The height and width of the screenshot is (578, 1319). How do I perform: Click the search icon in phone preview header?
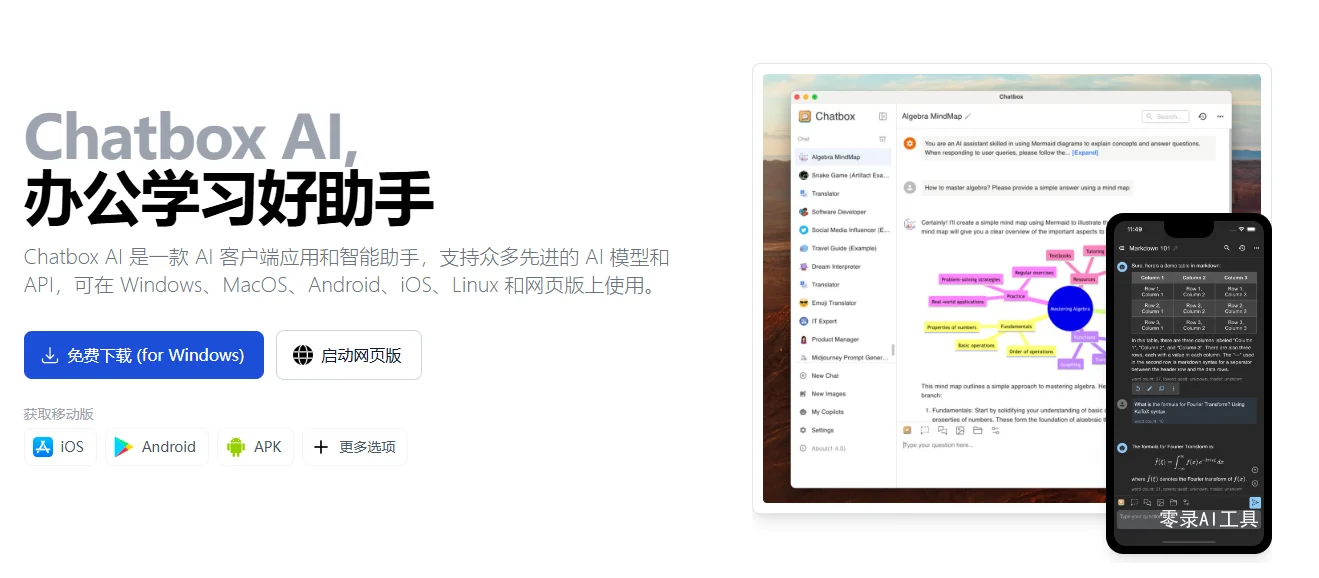[x=1226, y=247]
